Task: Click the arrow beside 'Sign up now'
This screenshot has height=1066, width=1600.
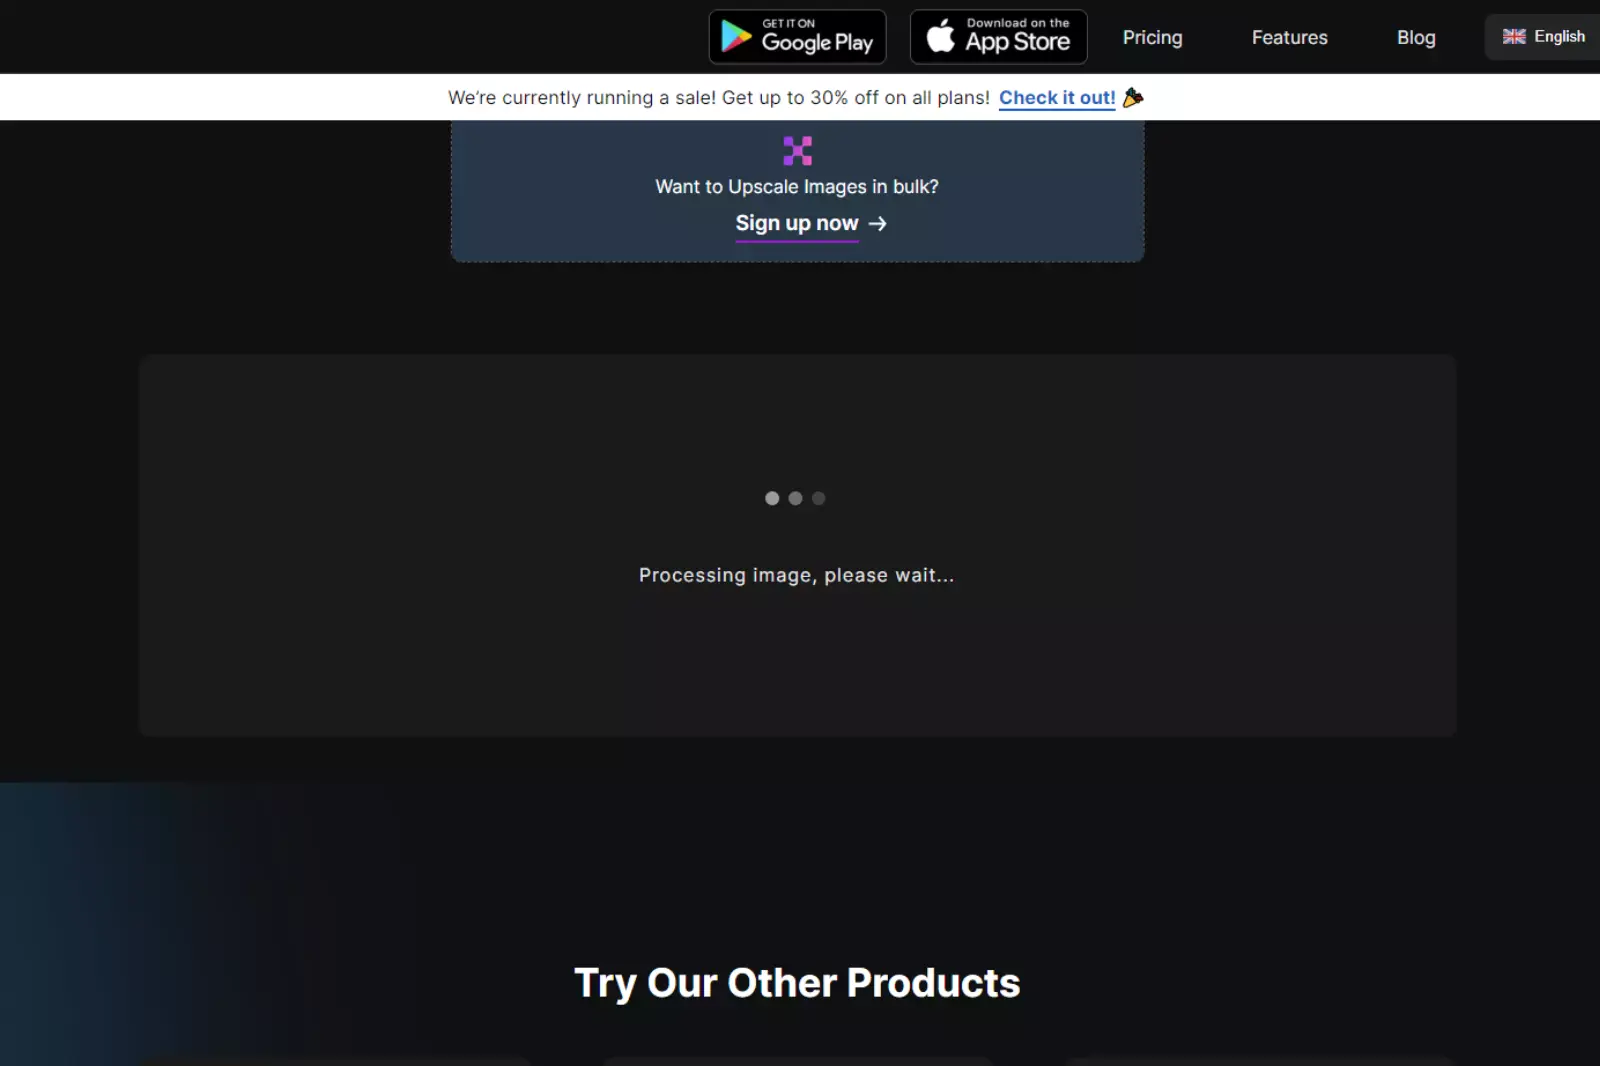Action: point(878,223)
